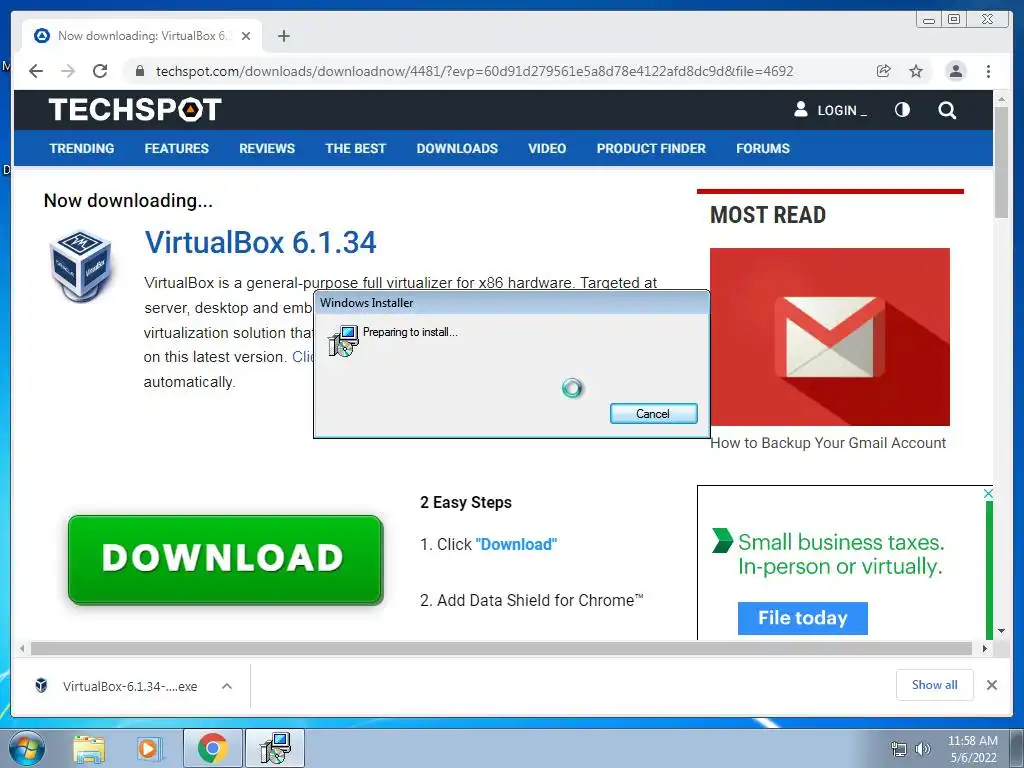Open PRODUCT FINDER page
Viewport: 1024px width, 768px height.
[651, 148]
